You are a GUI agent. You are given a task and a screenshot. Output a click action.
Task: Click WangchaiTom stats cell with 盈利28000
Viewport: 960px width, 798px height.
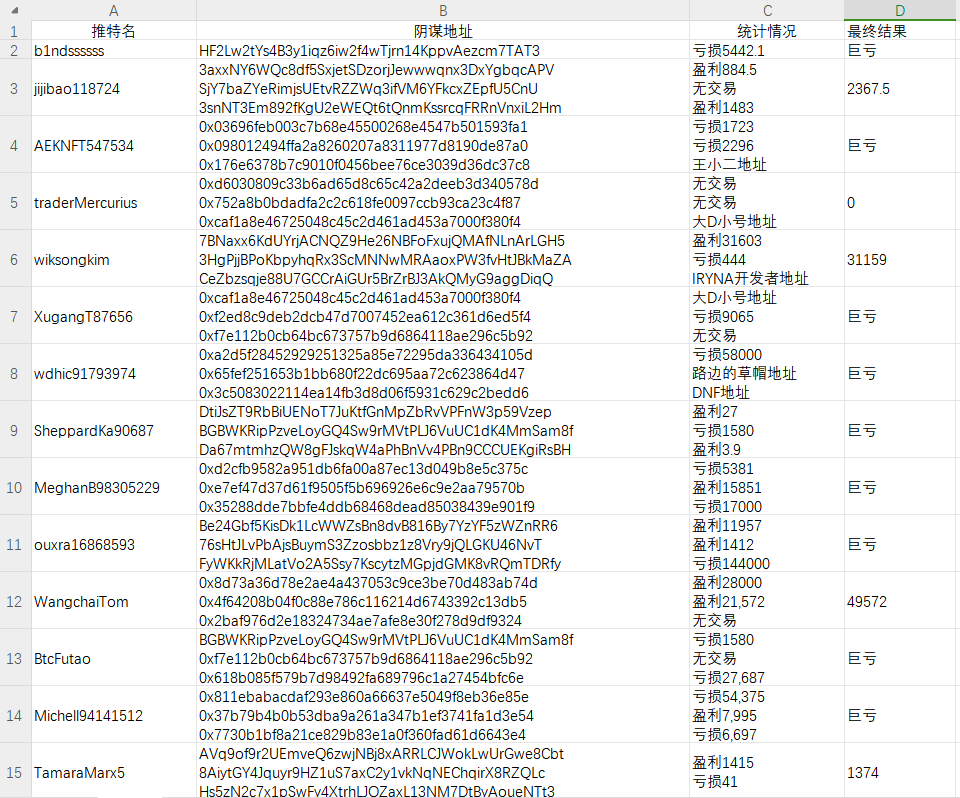(767, 601)
